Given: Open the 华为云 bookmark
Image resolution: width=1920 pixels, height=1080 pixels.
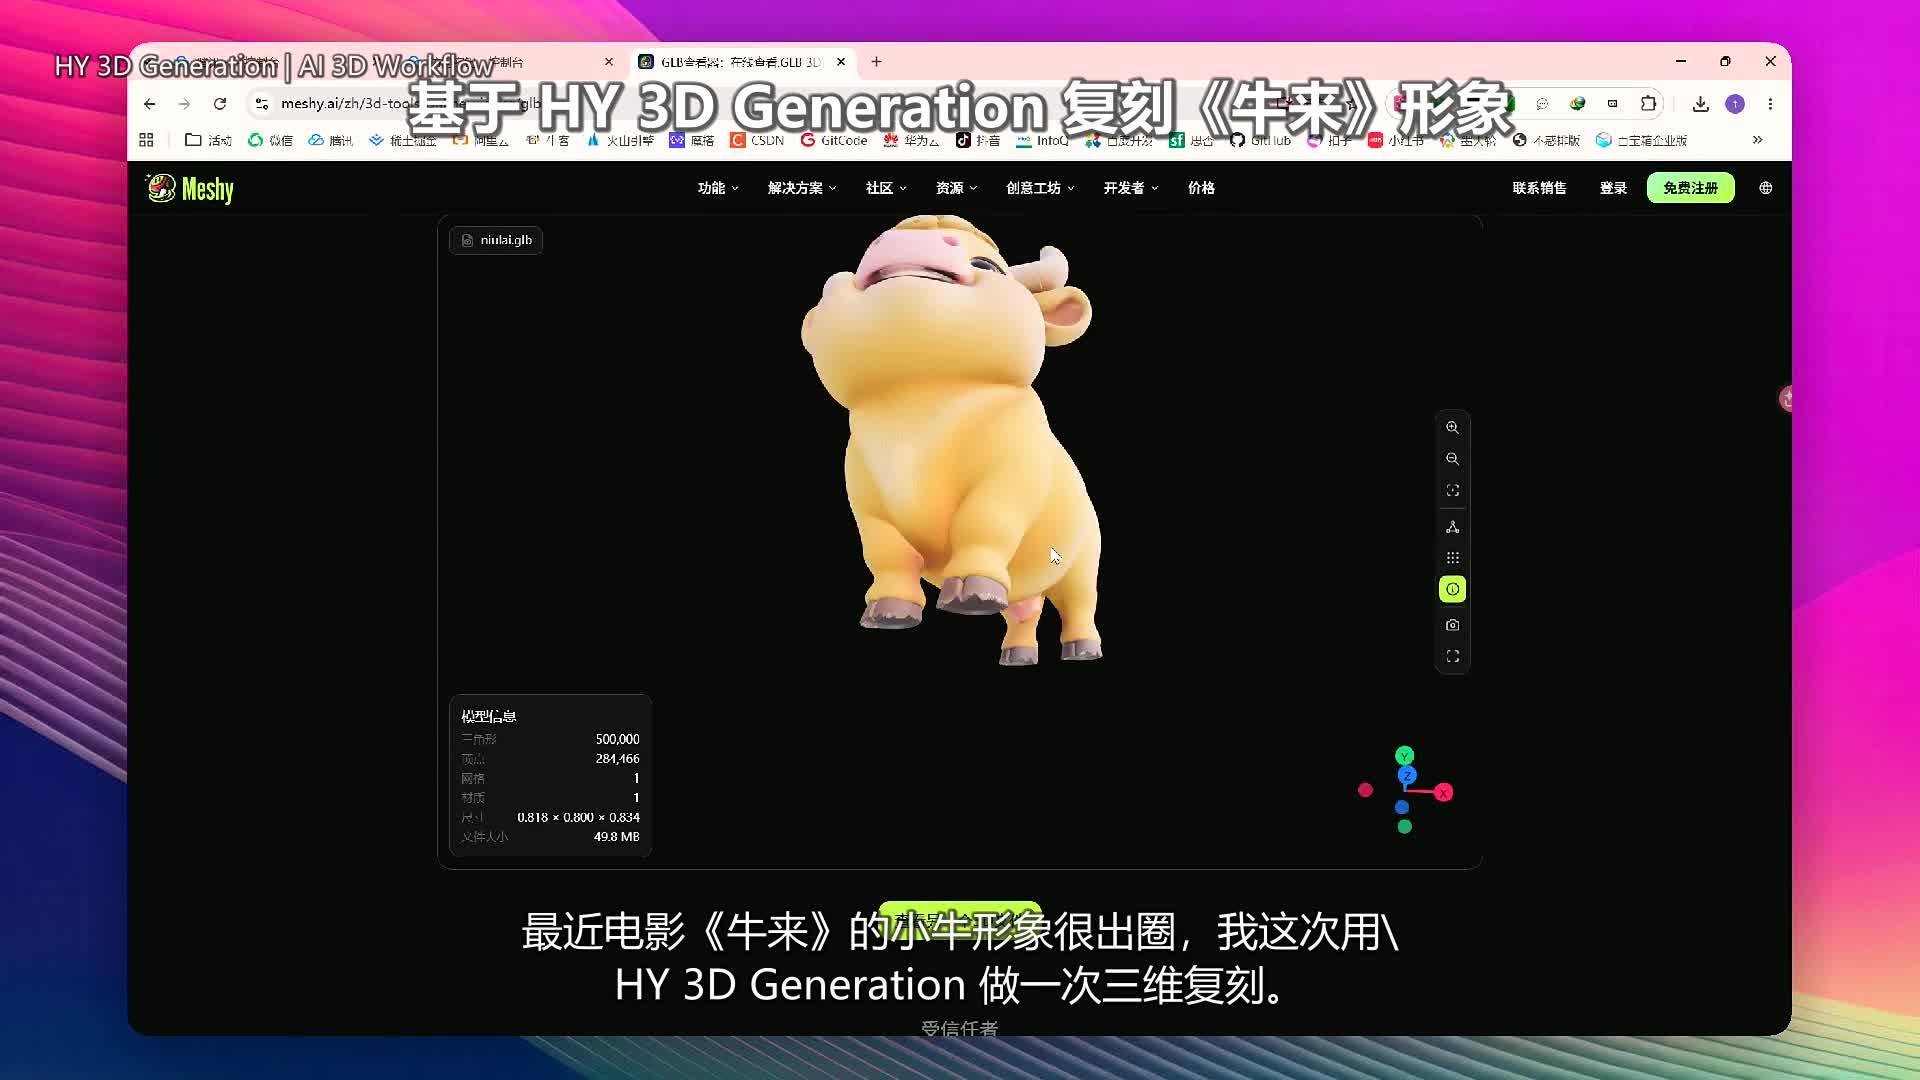Looking at the screenshot, I should [911, 140].
